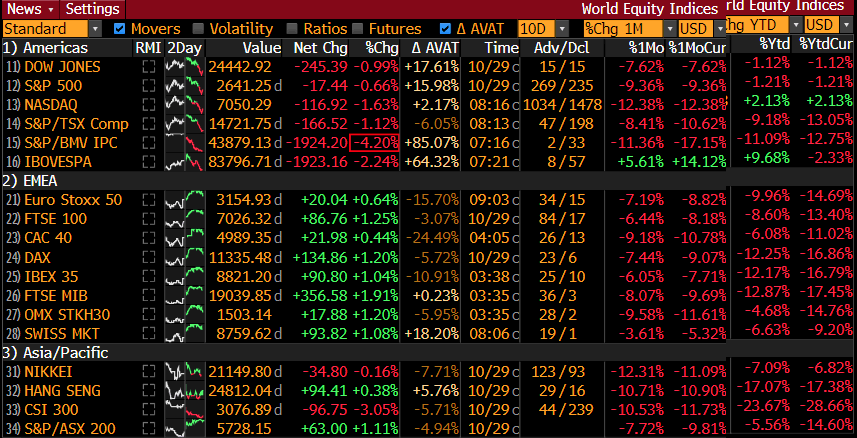Click the %Ytd column header
The image size is (857, 438).
click(x=774, y=43)
